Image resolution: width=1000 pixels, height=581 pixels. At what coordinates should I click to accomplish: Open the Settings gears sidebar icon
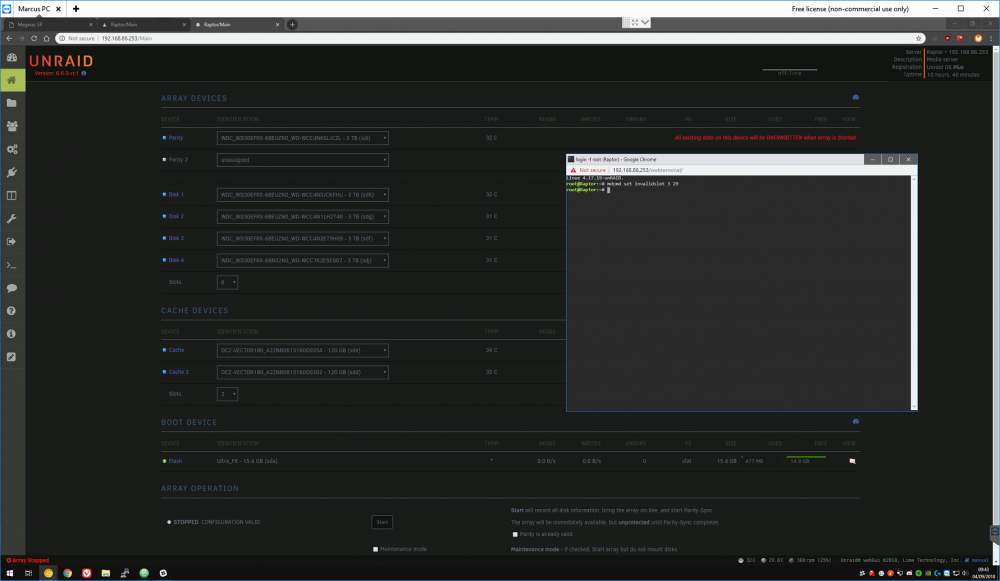click(12, 149)
